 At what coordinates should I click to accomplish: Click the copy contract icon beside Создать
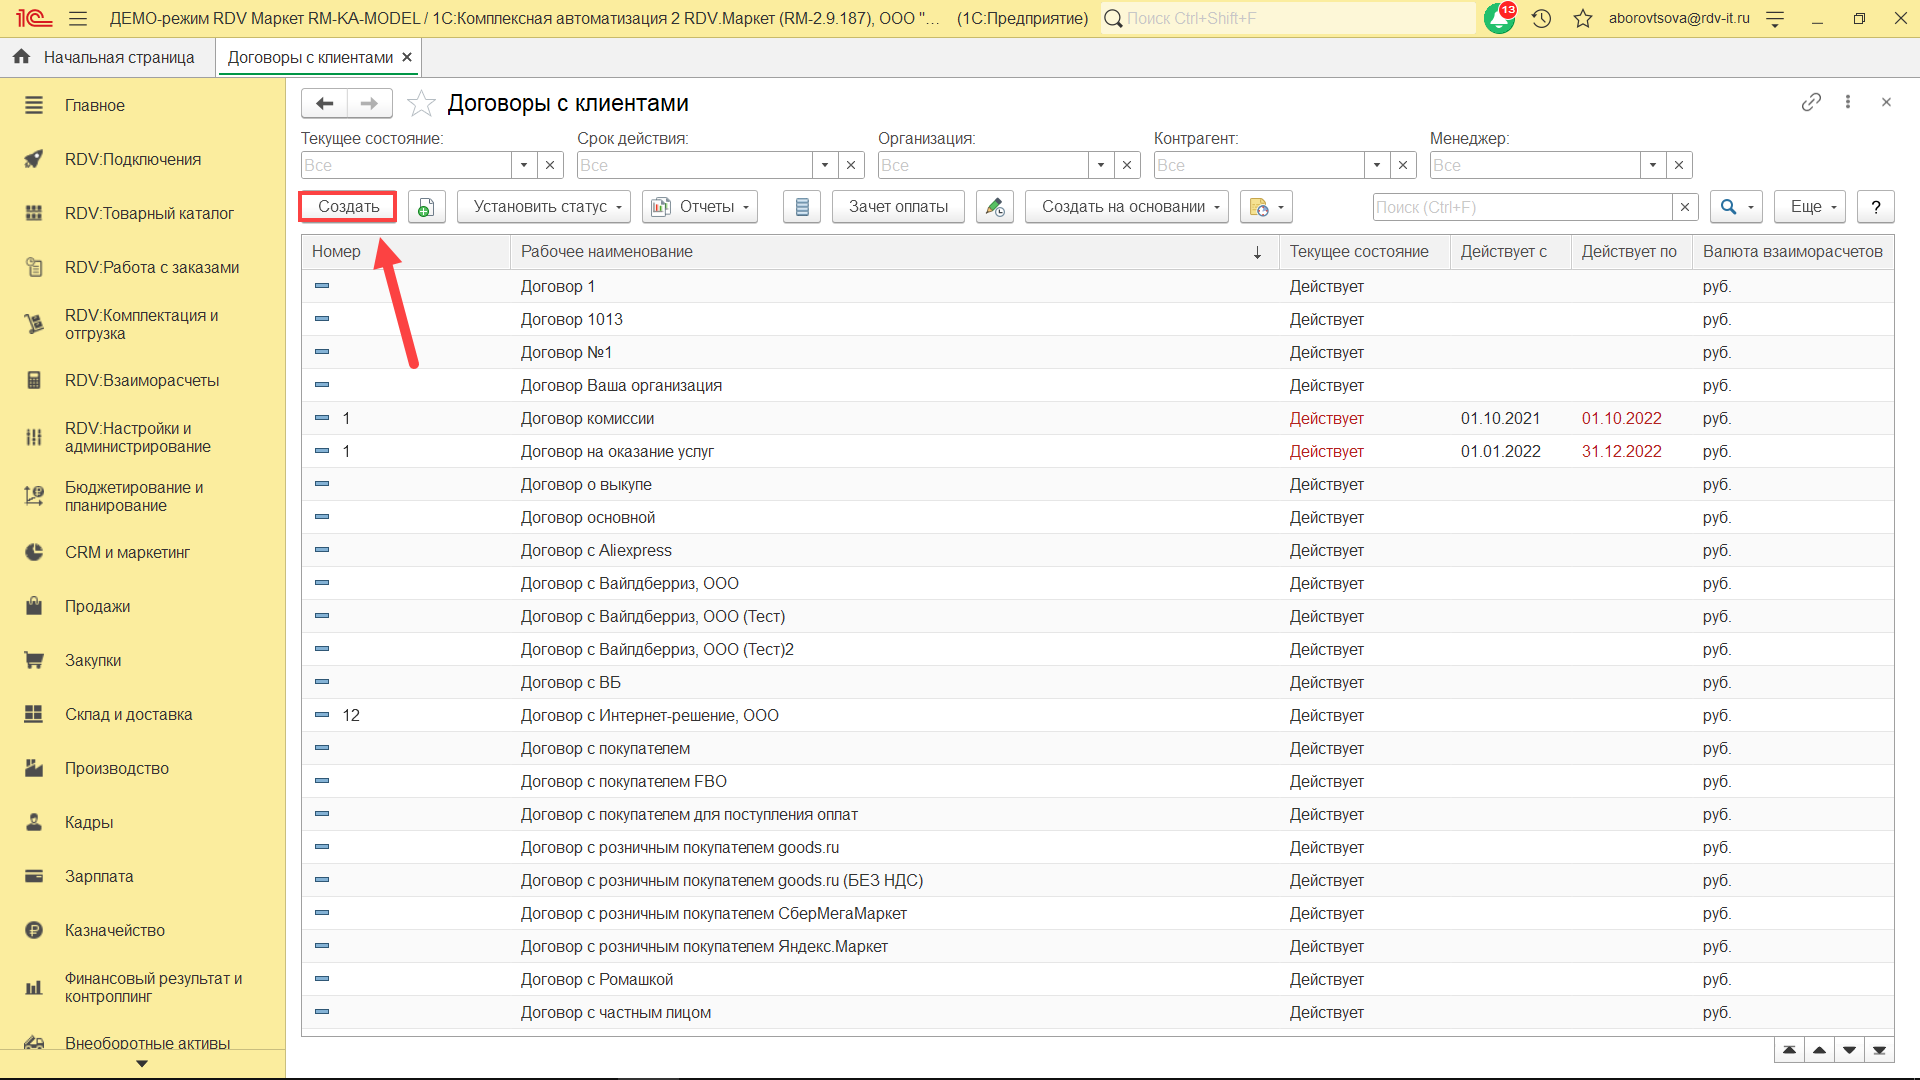426,207
